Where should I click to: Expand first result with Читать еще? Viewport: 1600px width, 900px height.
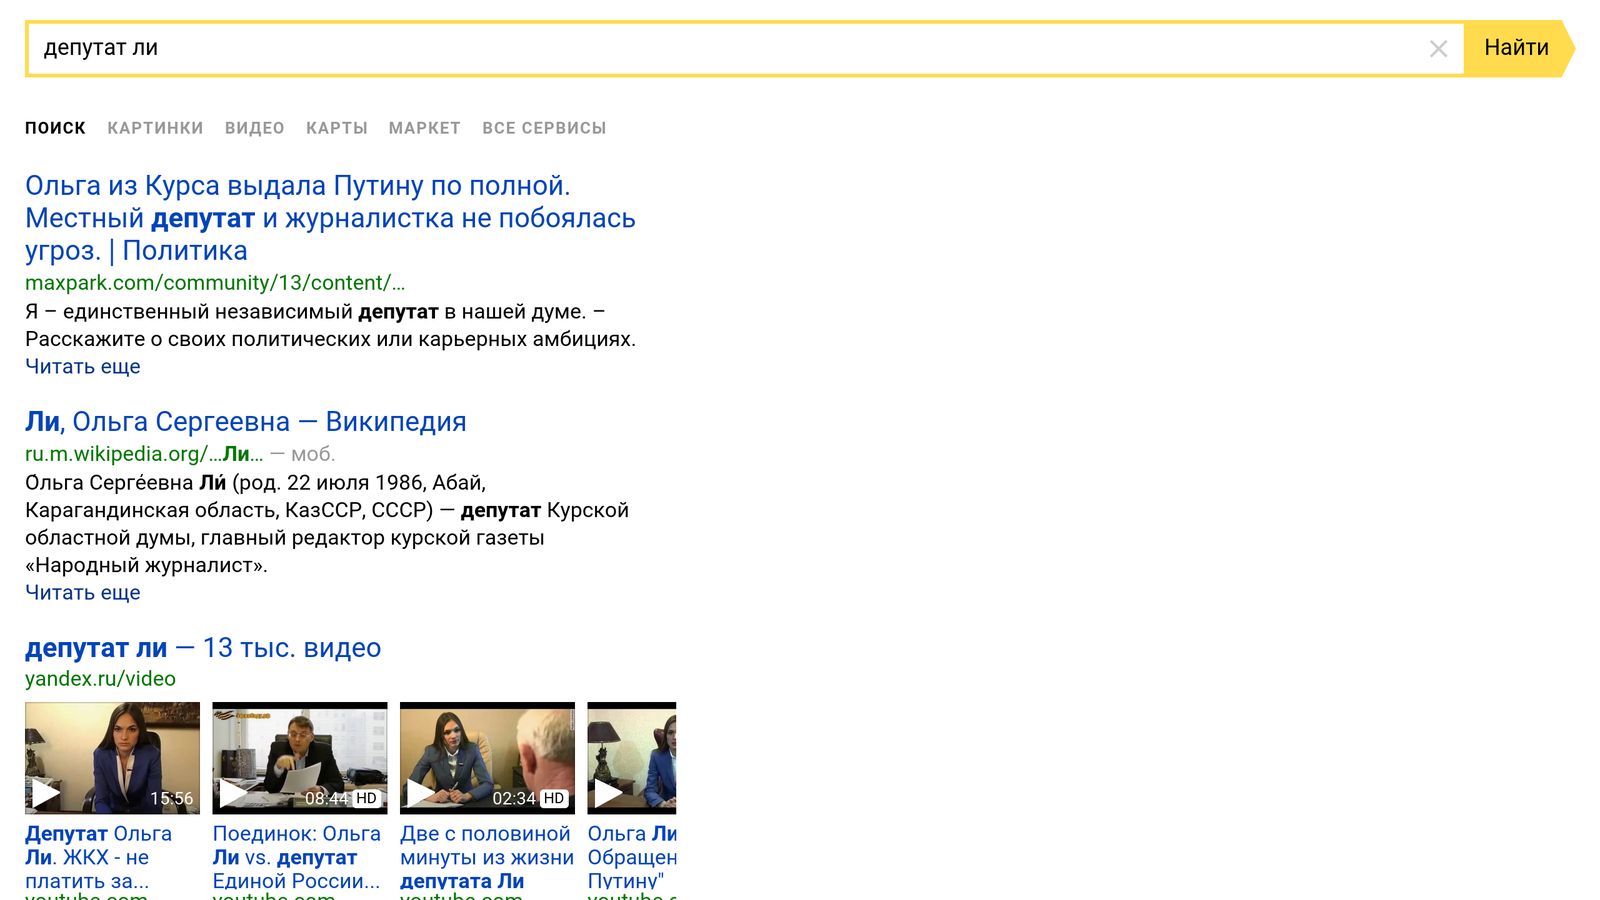pyautogui.click(x=82, y=367)
